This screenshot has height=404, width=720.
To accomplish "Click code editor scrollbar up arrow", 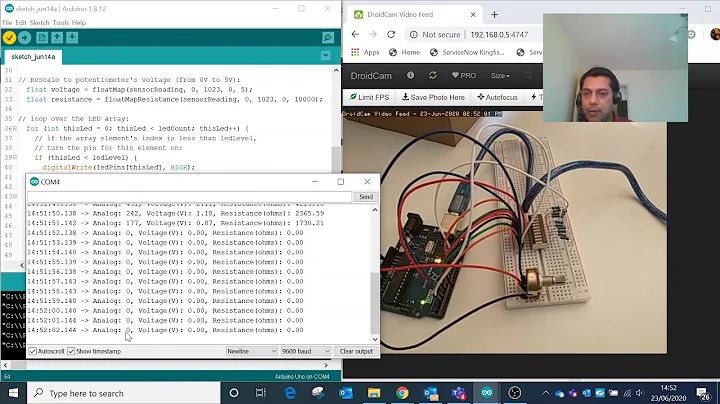I will pyautogui.click(x=336, y=70).
